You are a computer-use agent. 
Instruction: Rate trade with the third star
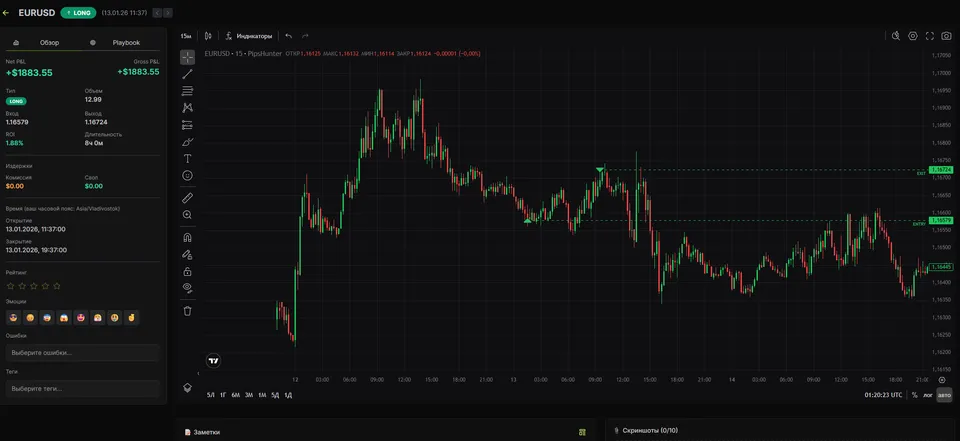click(34, 286)
